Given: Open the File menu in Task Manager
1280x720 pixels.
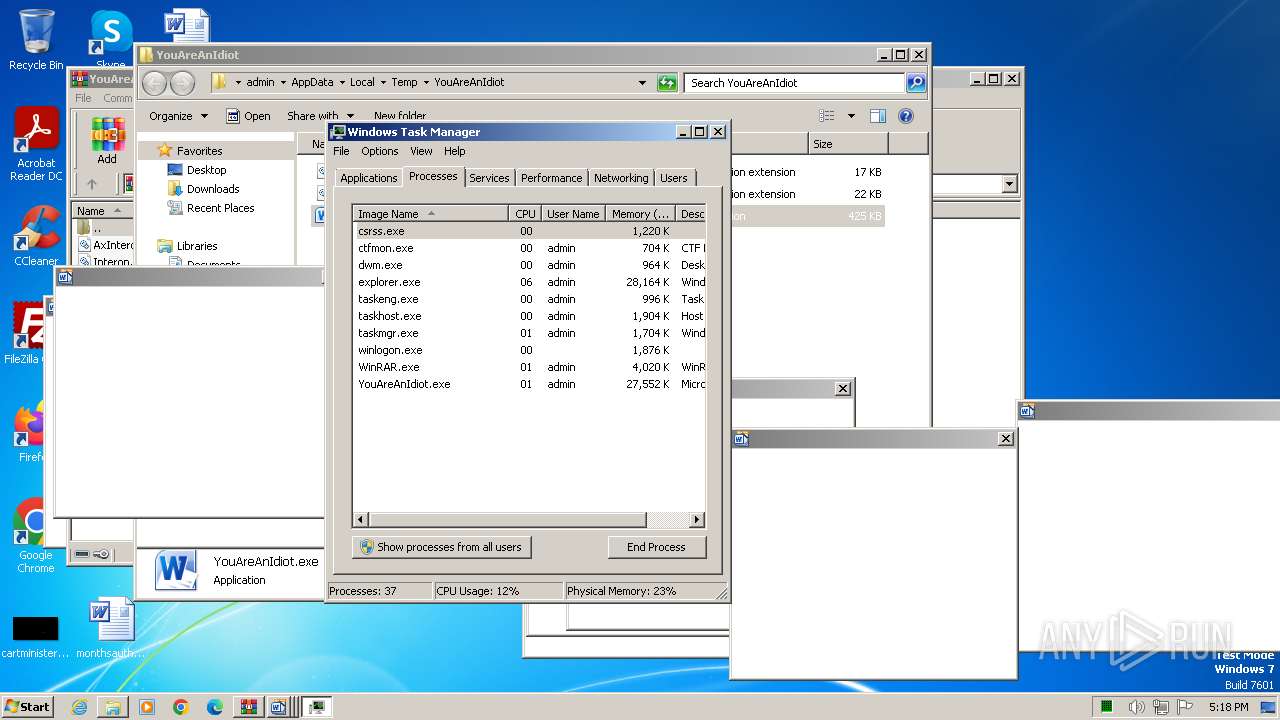Looking at the screenshot, I should (x=341, y=151).
